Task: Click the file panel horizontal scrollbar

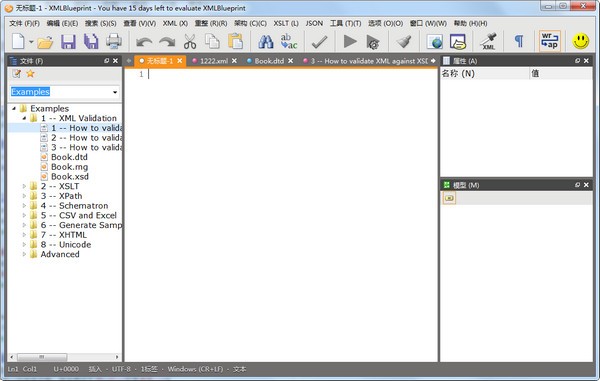Action: [64, 357]
